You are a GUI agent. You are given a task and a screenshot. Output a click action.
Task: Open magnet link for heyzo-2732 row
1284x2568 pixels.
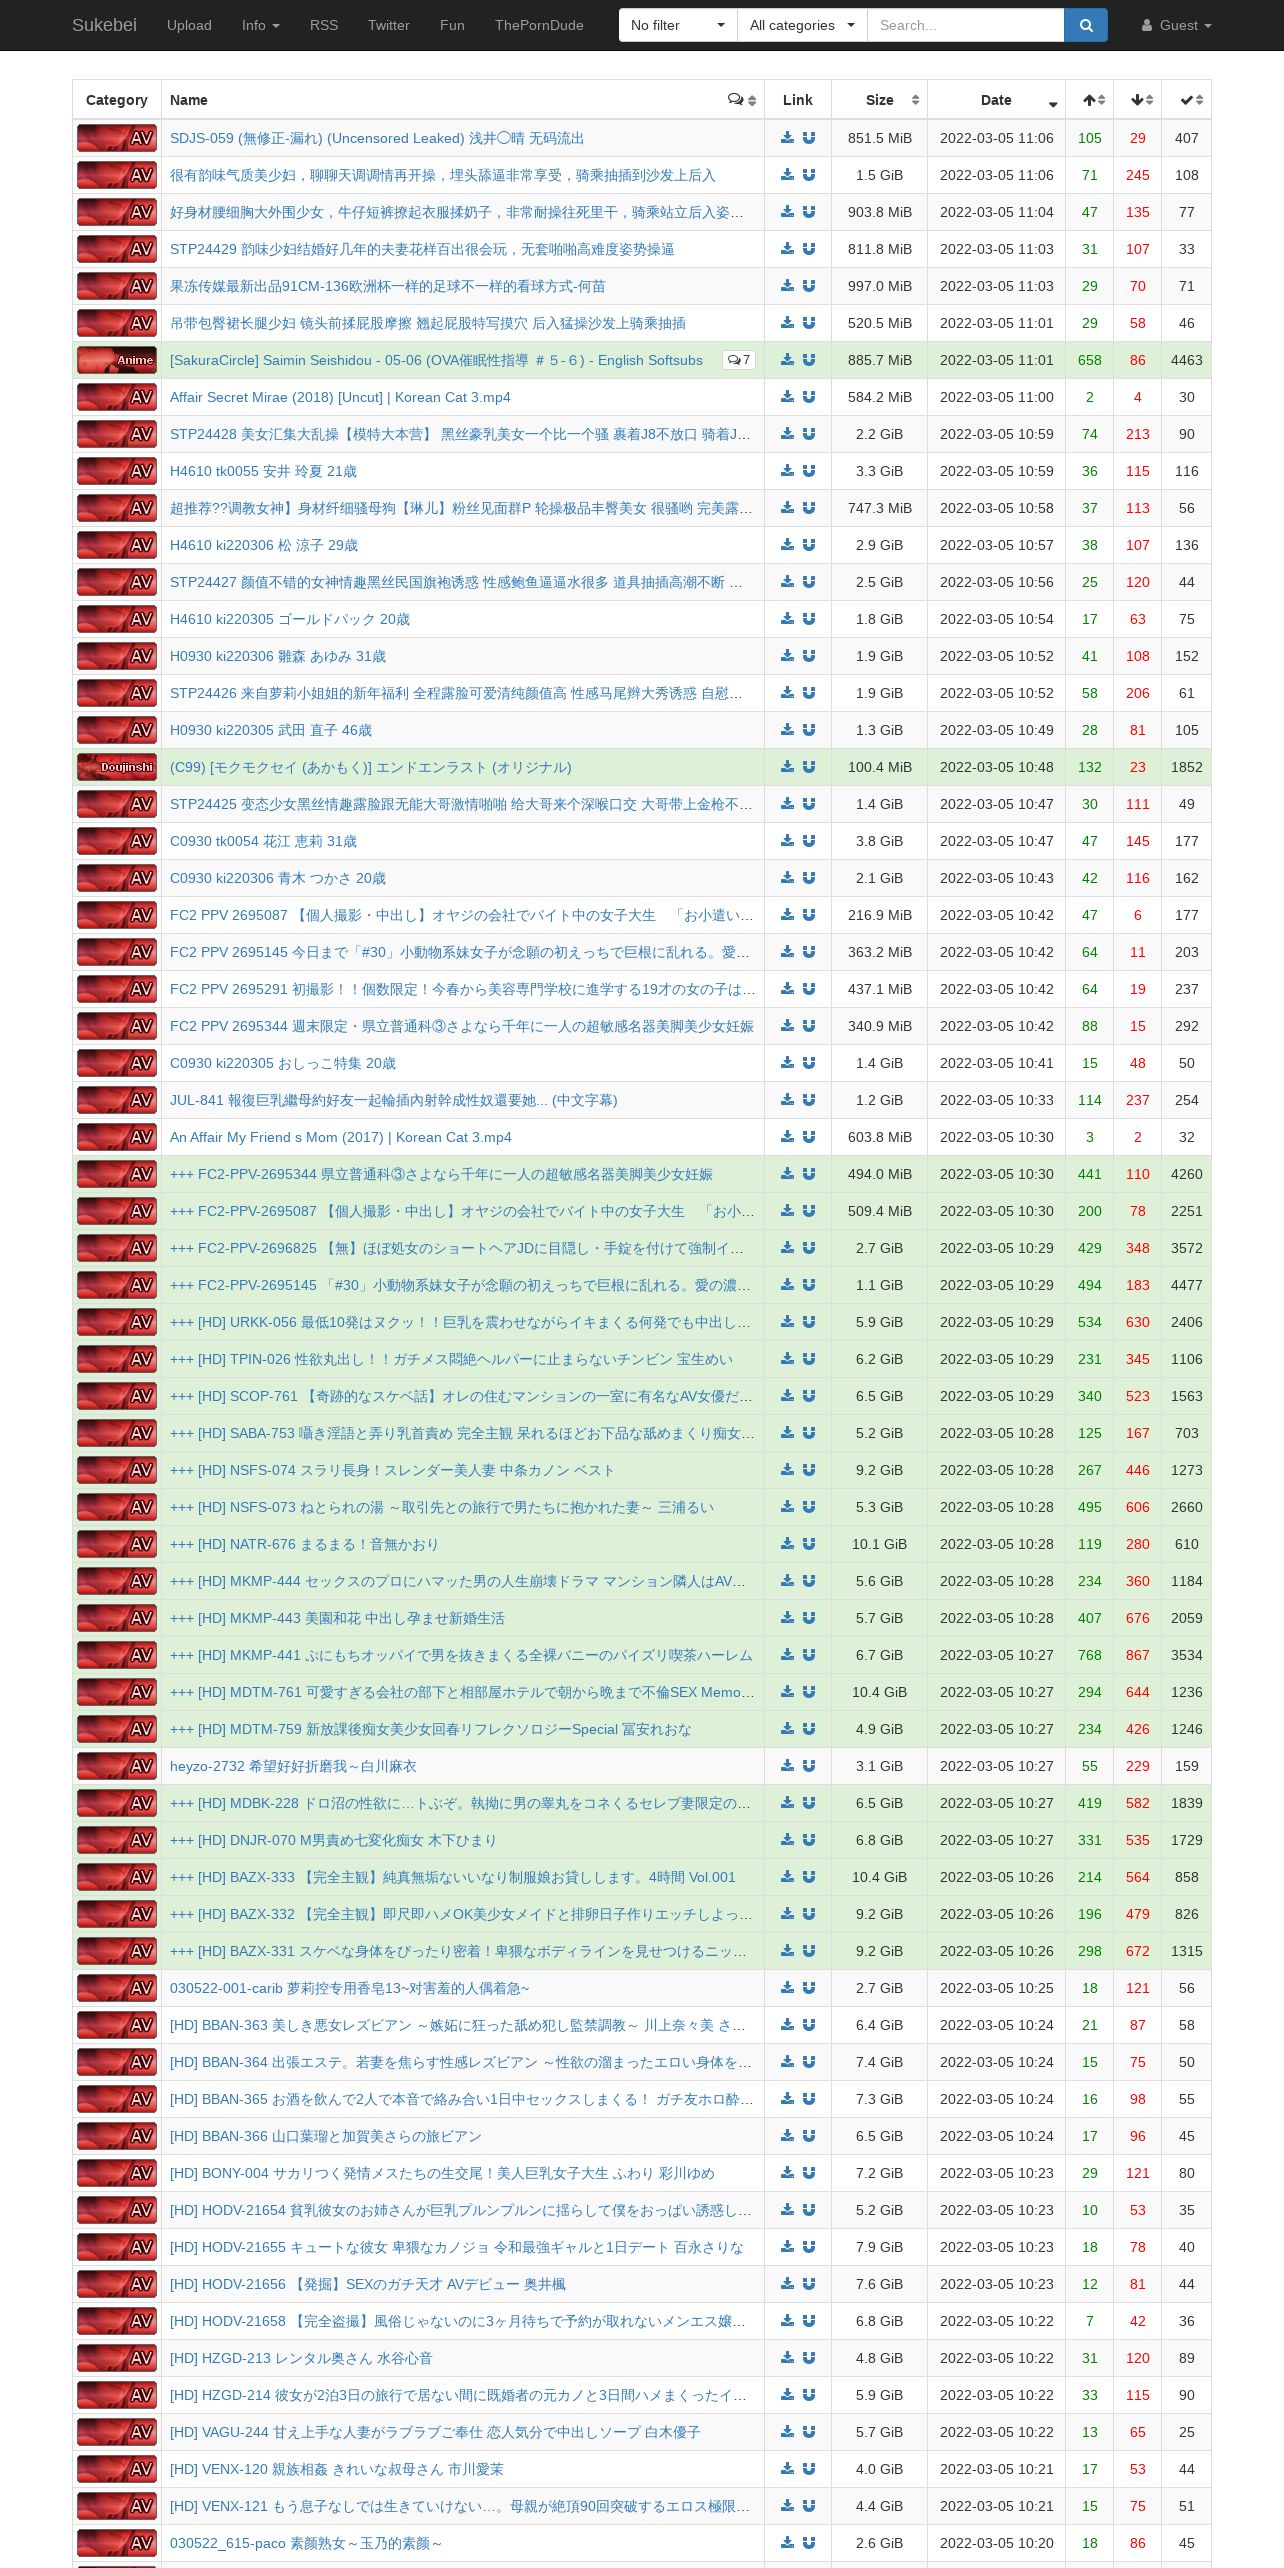click(x=809, y=1766)
